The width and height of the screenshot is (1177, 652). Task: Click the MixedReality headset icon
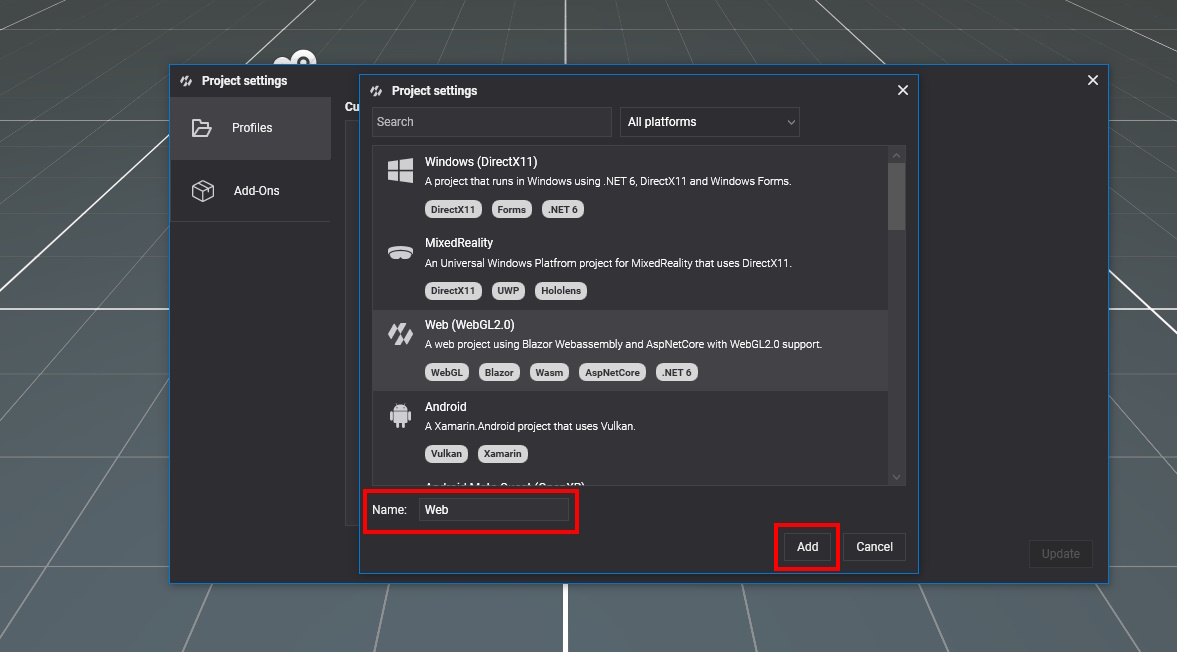[400, 253]
